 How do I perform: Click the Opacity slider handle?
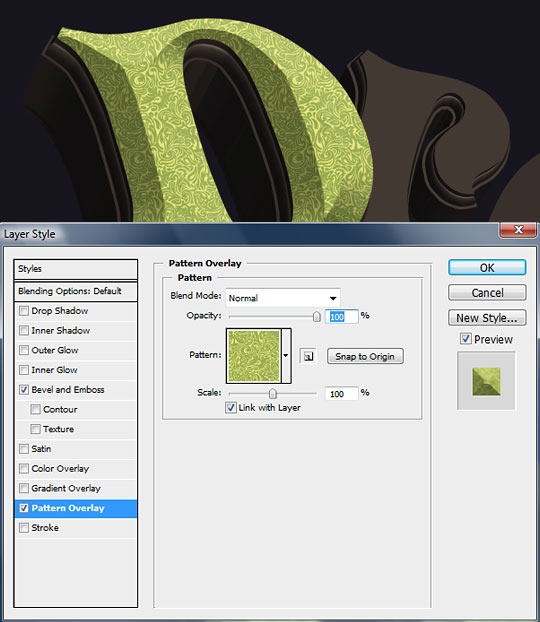tap(317, 316)
